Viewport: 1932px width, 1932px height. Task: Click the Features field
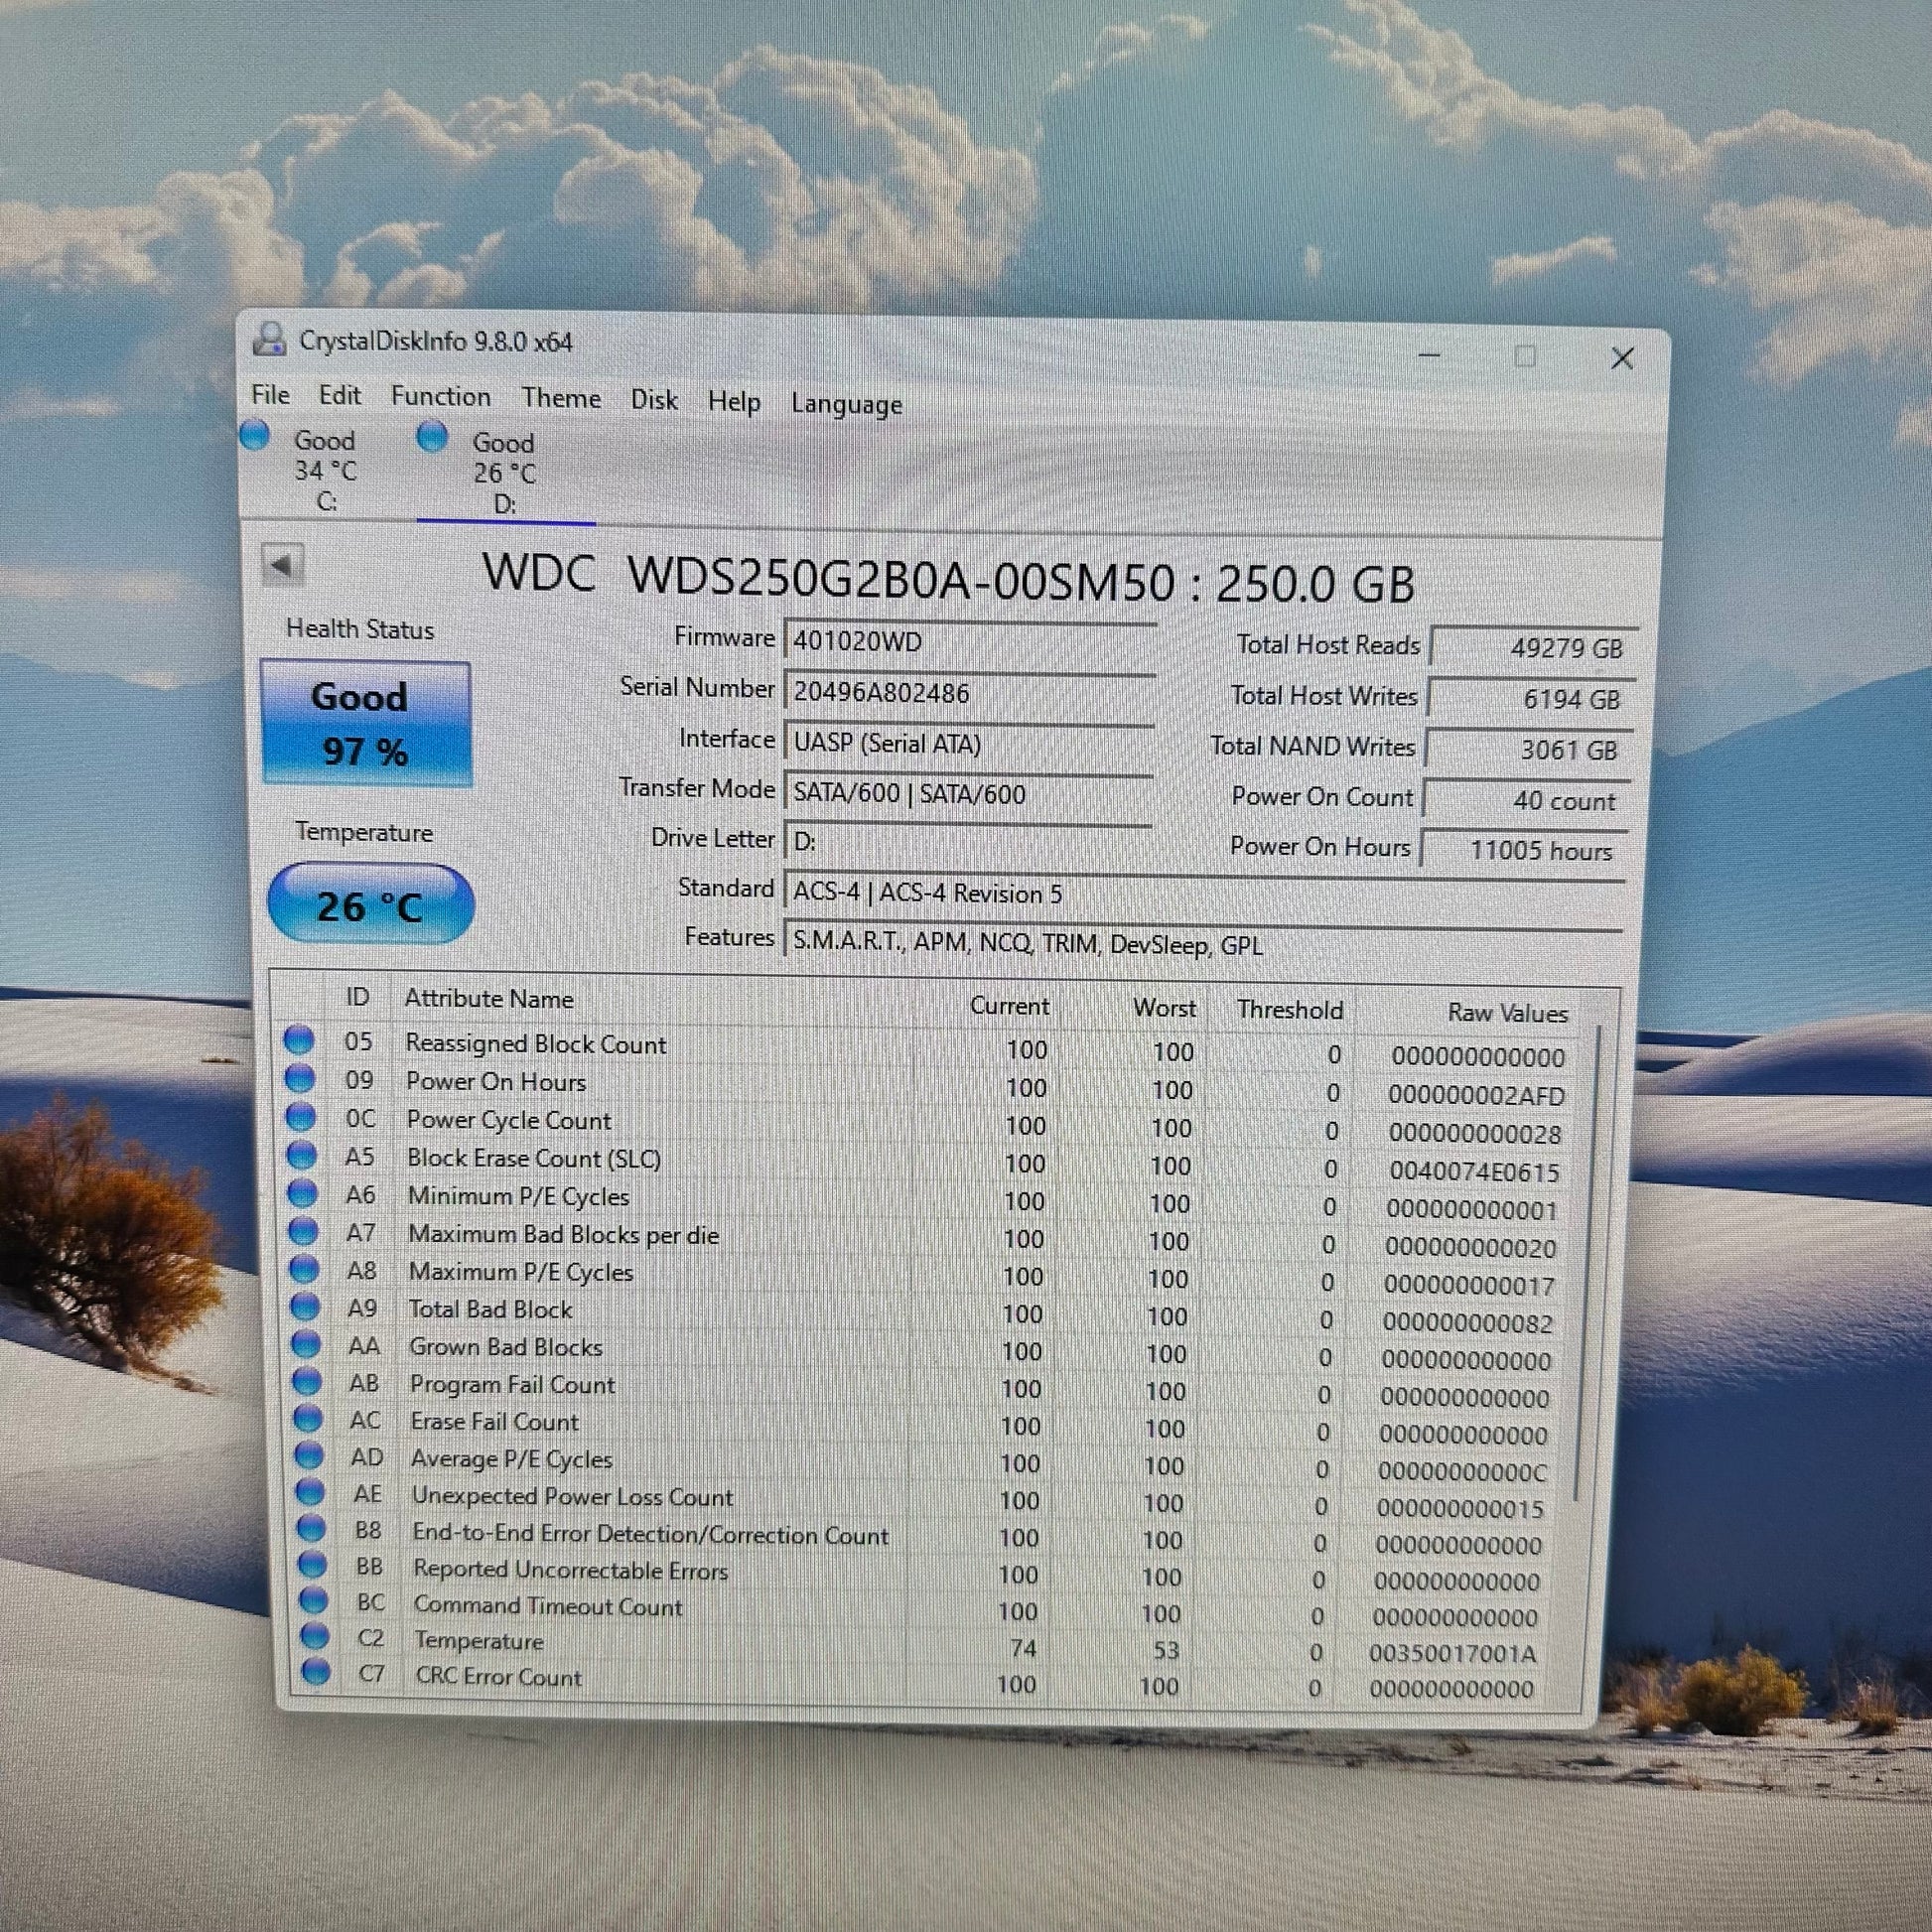pos(1203,944)
